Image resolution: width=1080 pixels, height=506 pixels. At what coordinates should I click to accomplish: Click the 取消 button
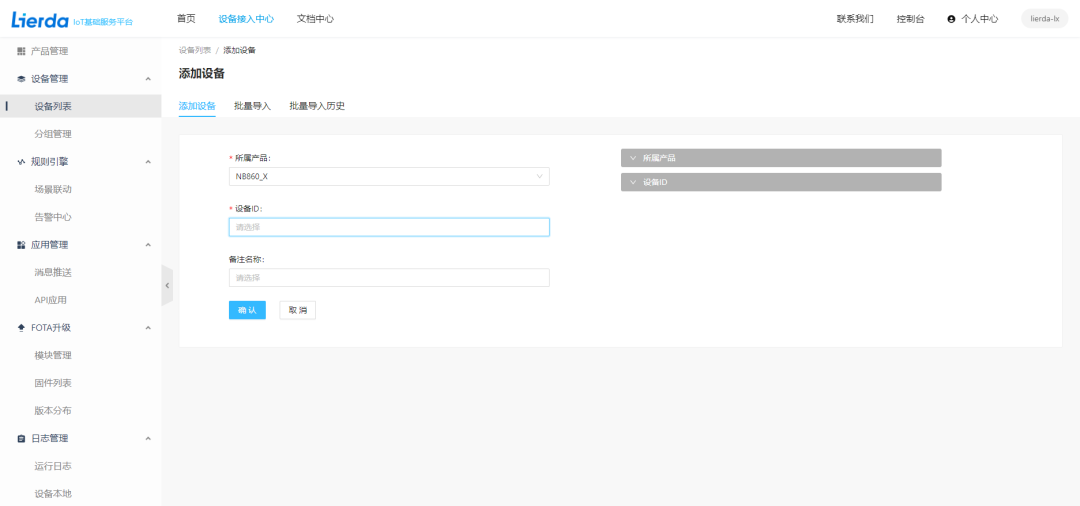(x=298, y=310)
